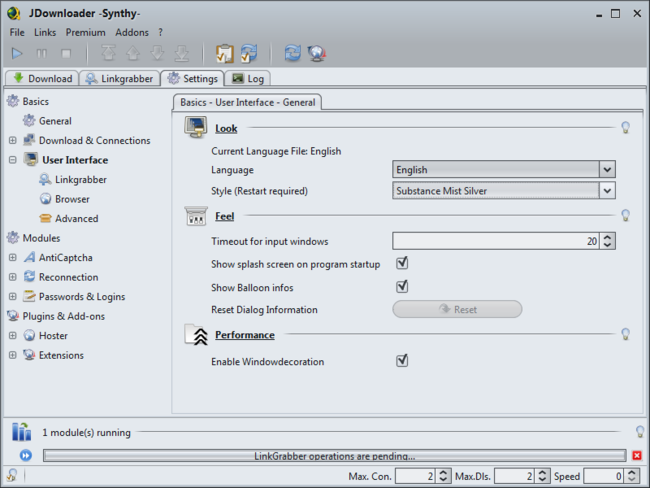Image resolution: width=650 pixels, height=488 pixels.
Task: Expand the Hoster tree node
Action: pos(13,335)
